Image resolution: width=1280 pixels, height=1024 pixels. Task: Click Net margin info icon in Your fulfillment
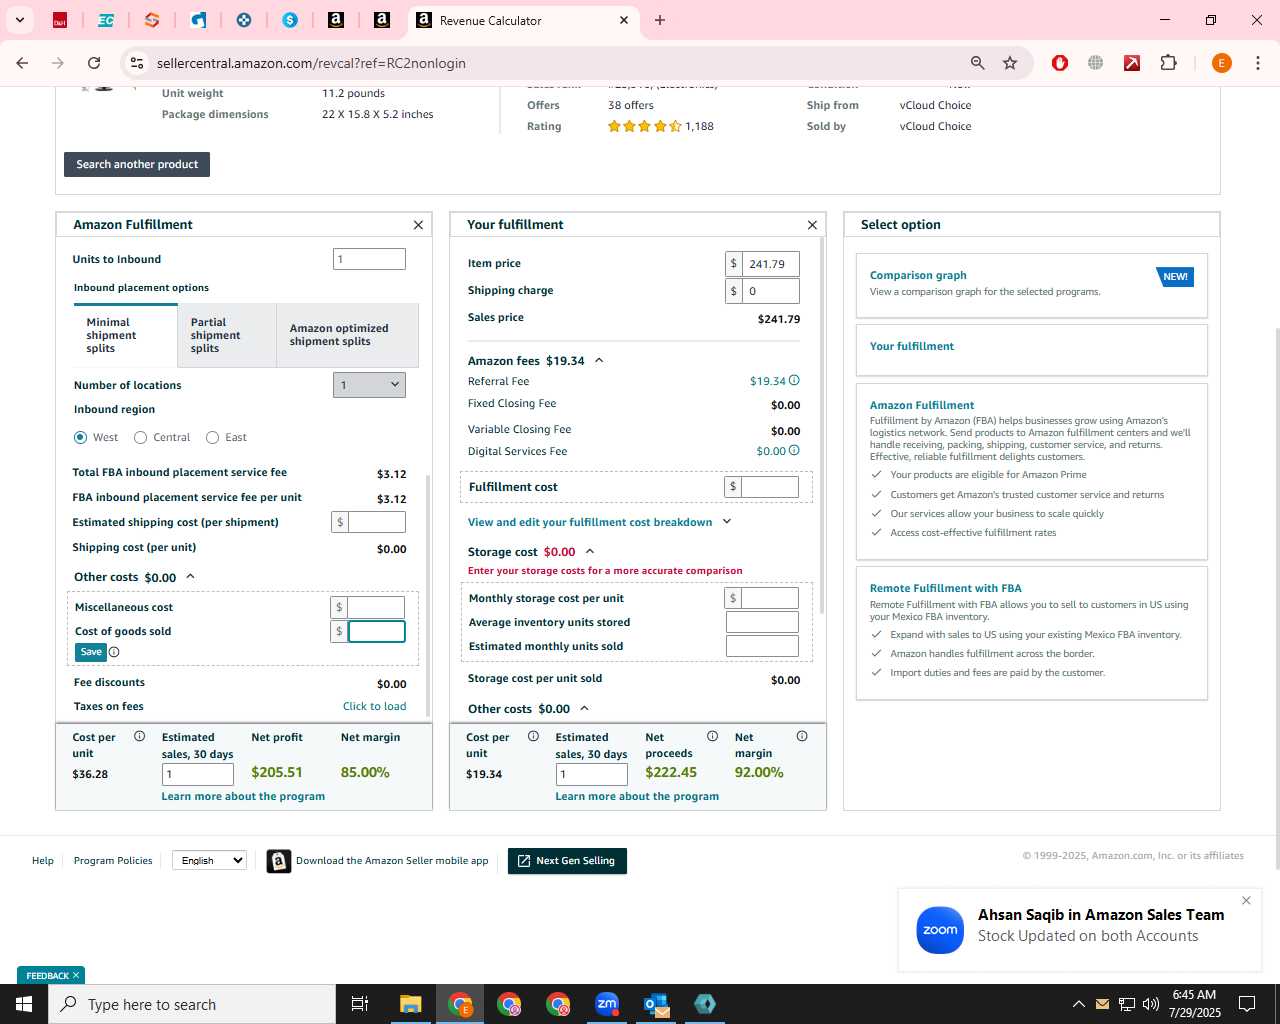pos(802,736)
